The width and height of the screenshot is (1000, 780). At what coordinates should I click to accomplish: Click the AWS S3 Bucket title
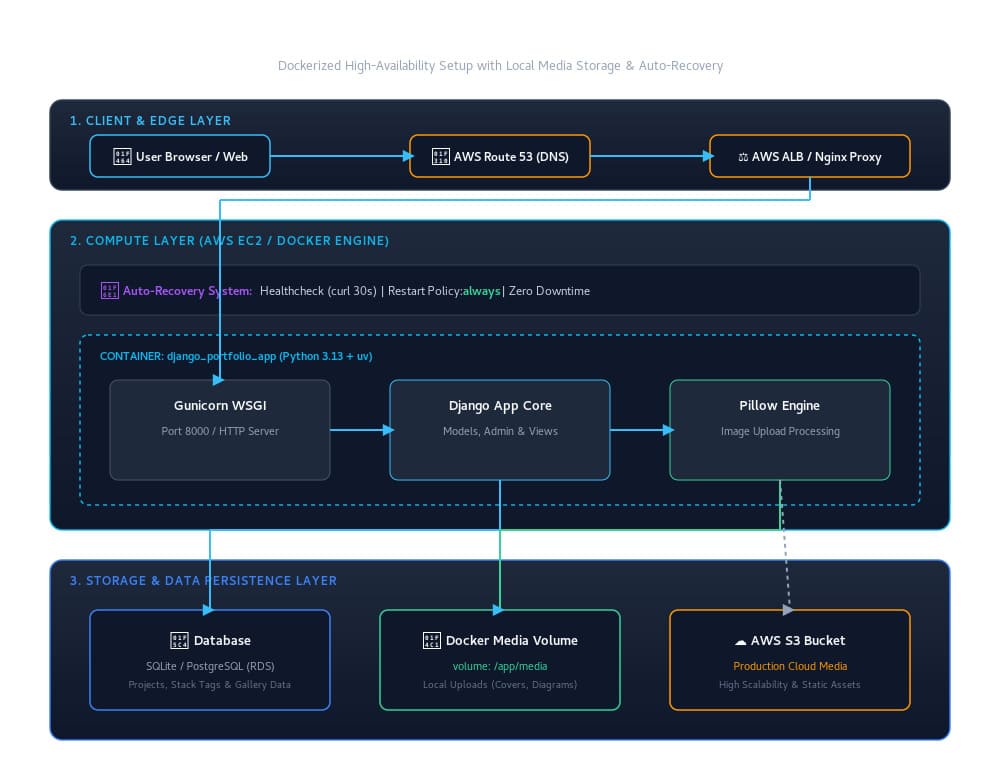798,640
